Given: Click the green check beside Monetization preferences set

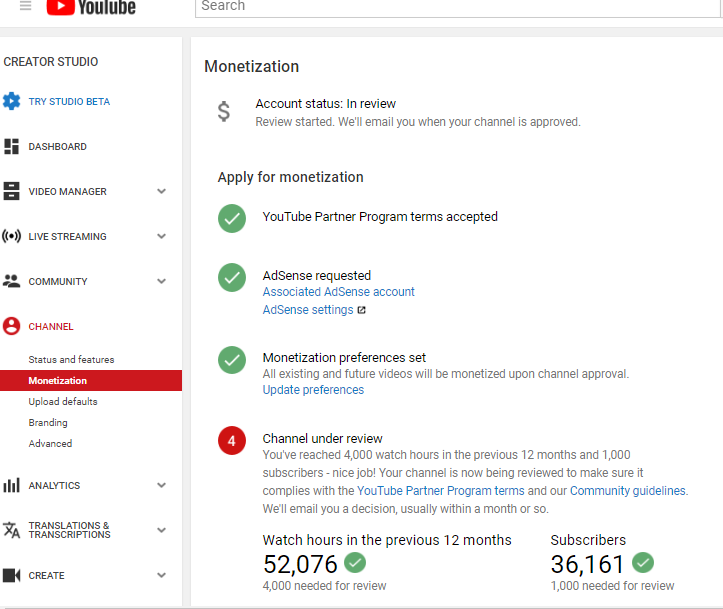Looking at the screenshot, I should [232, 360].
